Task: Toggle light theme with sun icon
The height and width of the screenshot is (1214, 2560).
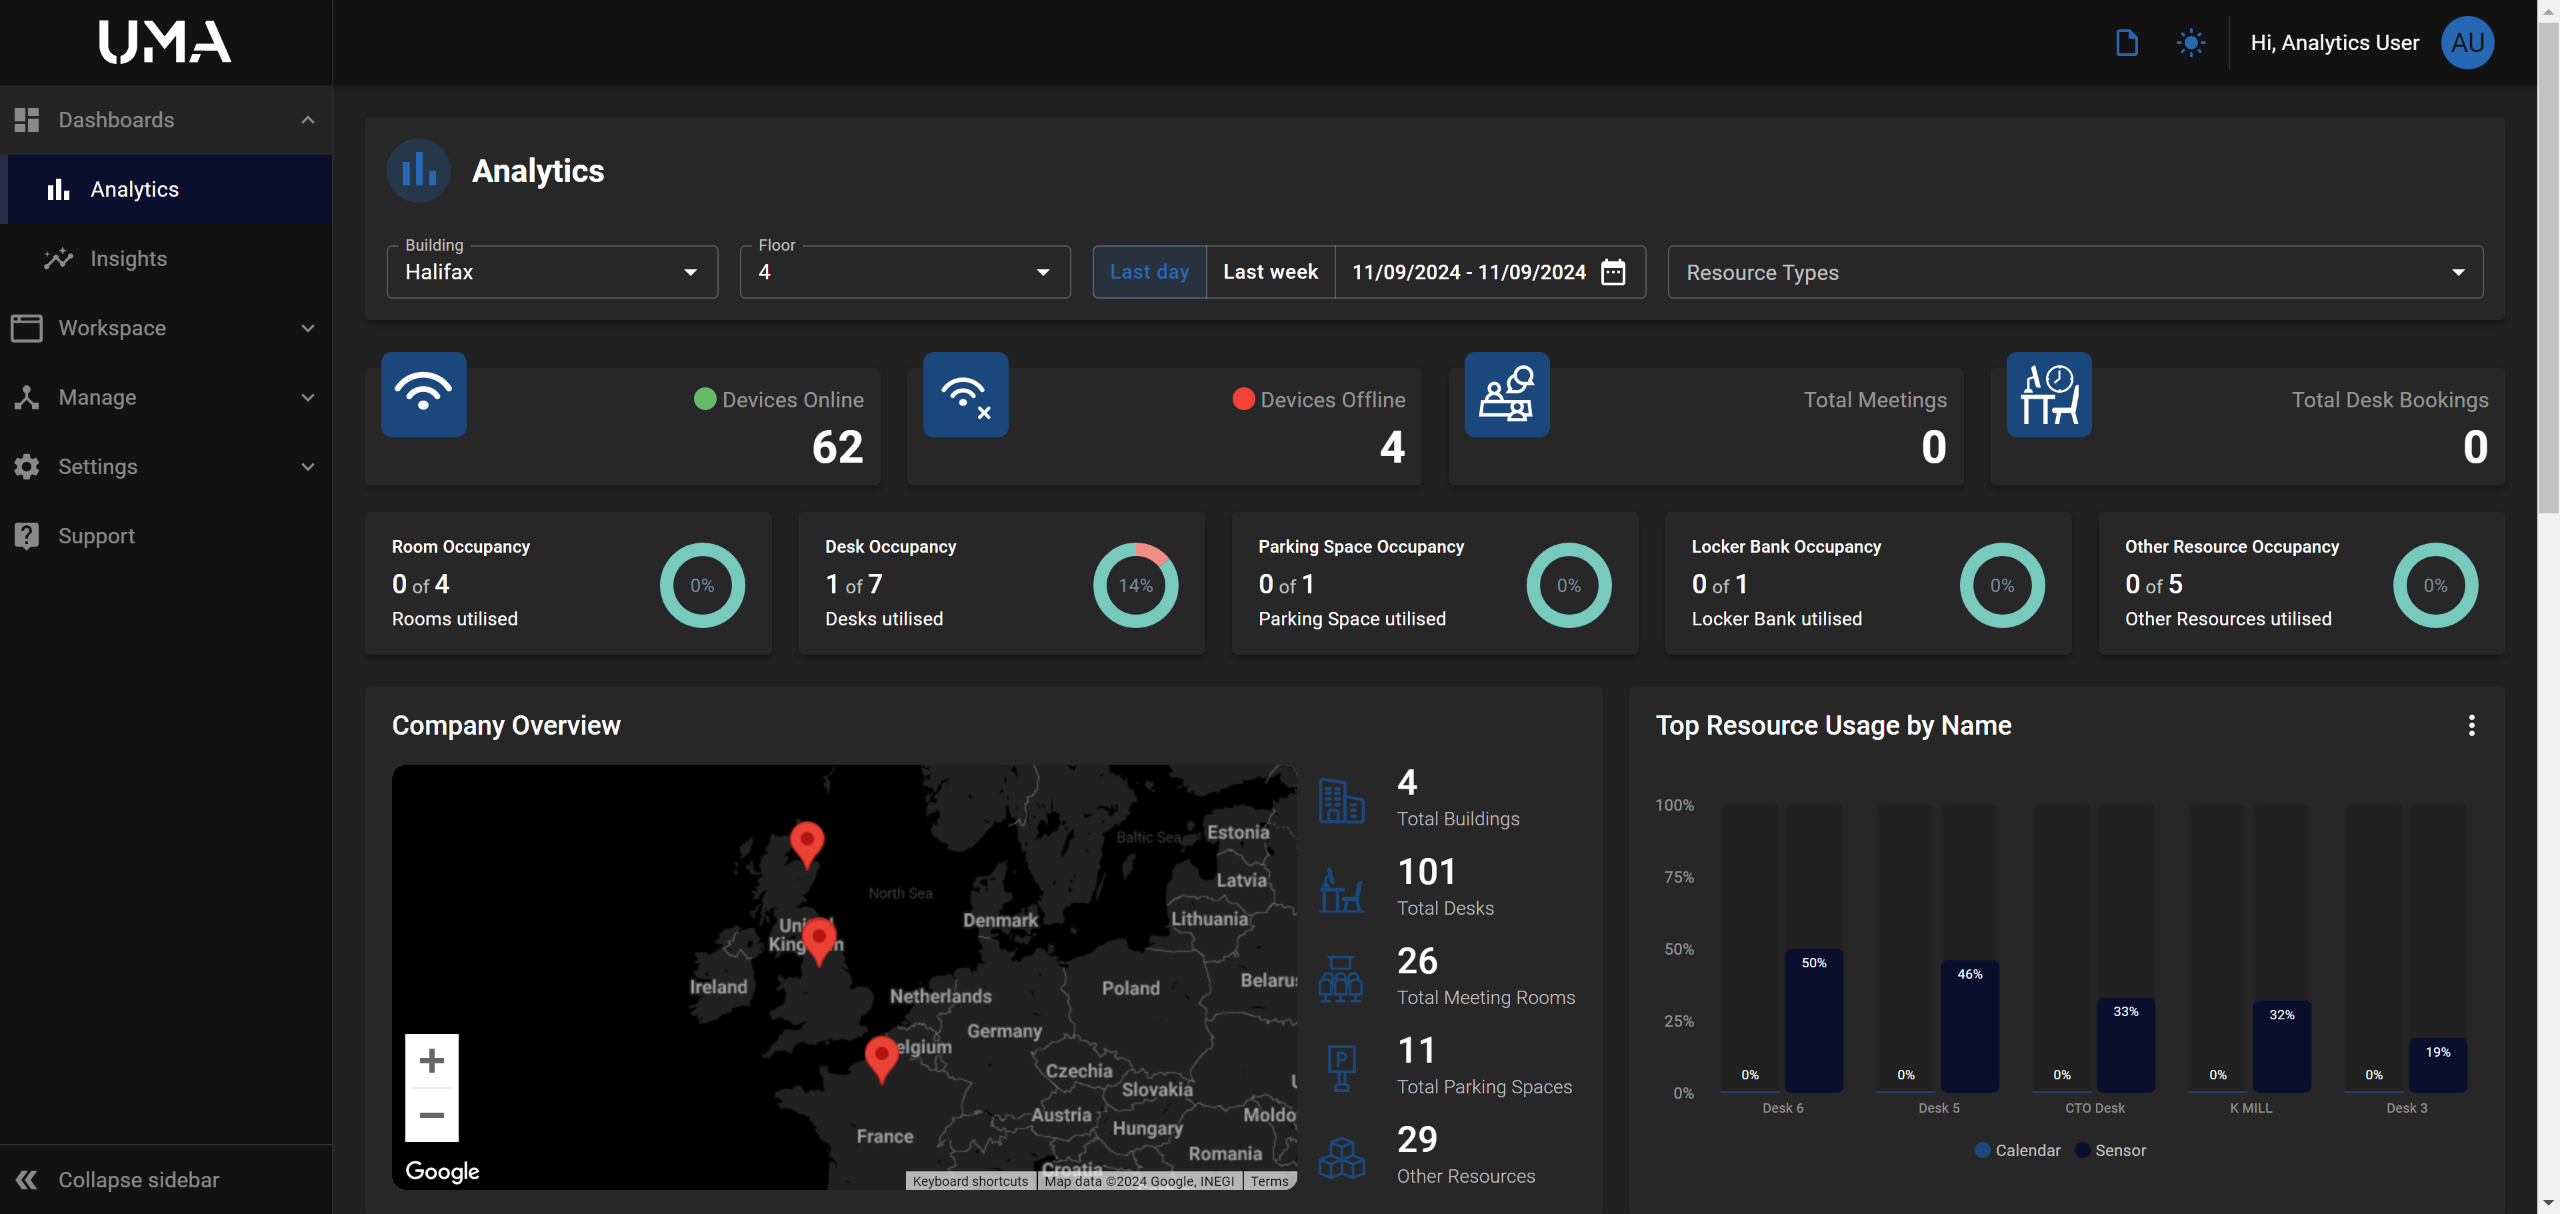Action: coord(2191,43)
